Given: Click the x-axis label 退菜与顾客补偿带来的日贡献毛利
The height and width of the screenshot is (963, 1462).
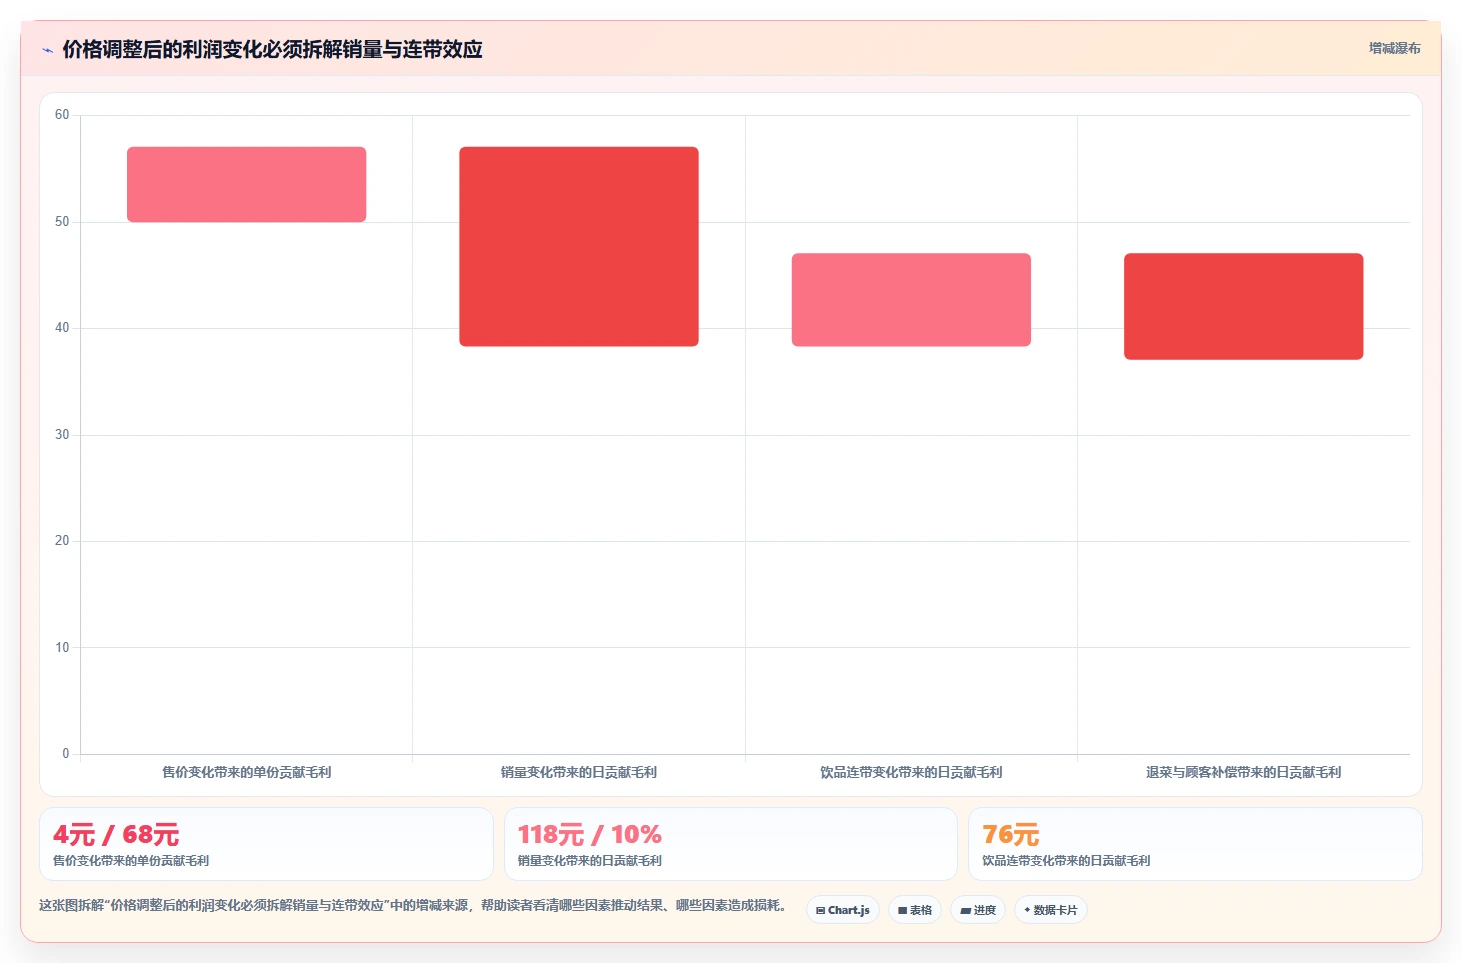Looking at the screenshot, I should (1244, 772).
